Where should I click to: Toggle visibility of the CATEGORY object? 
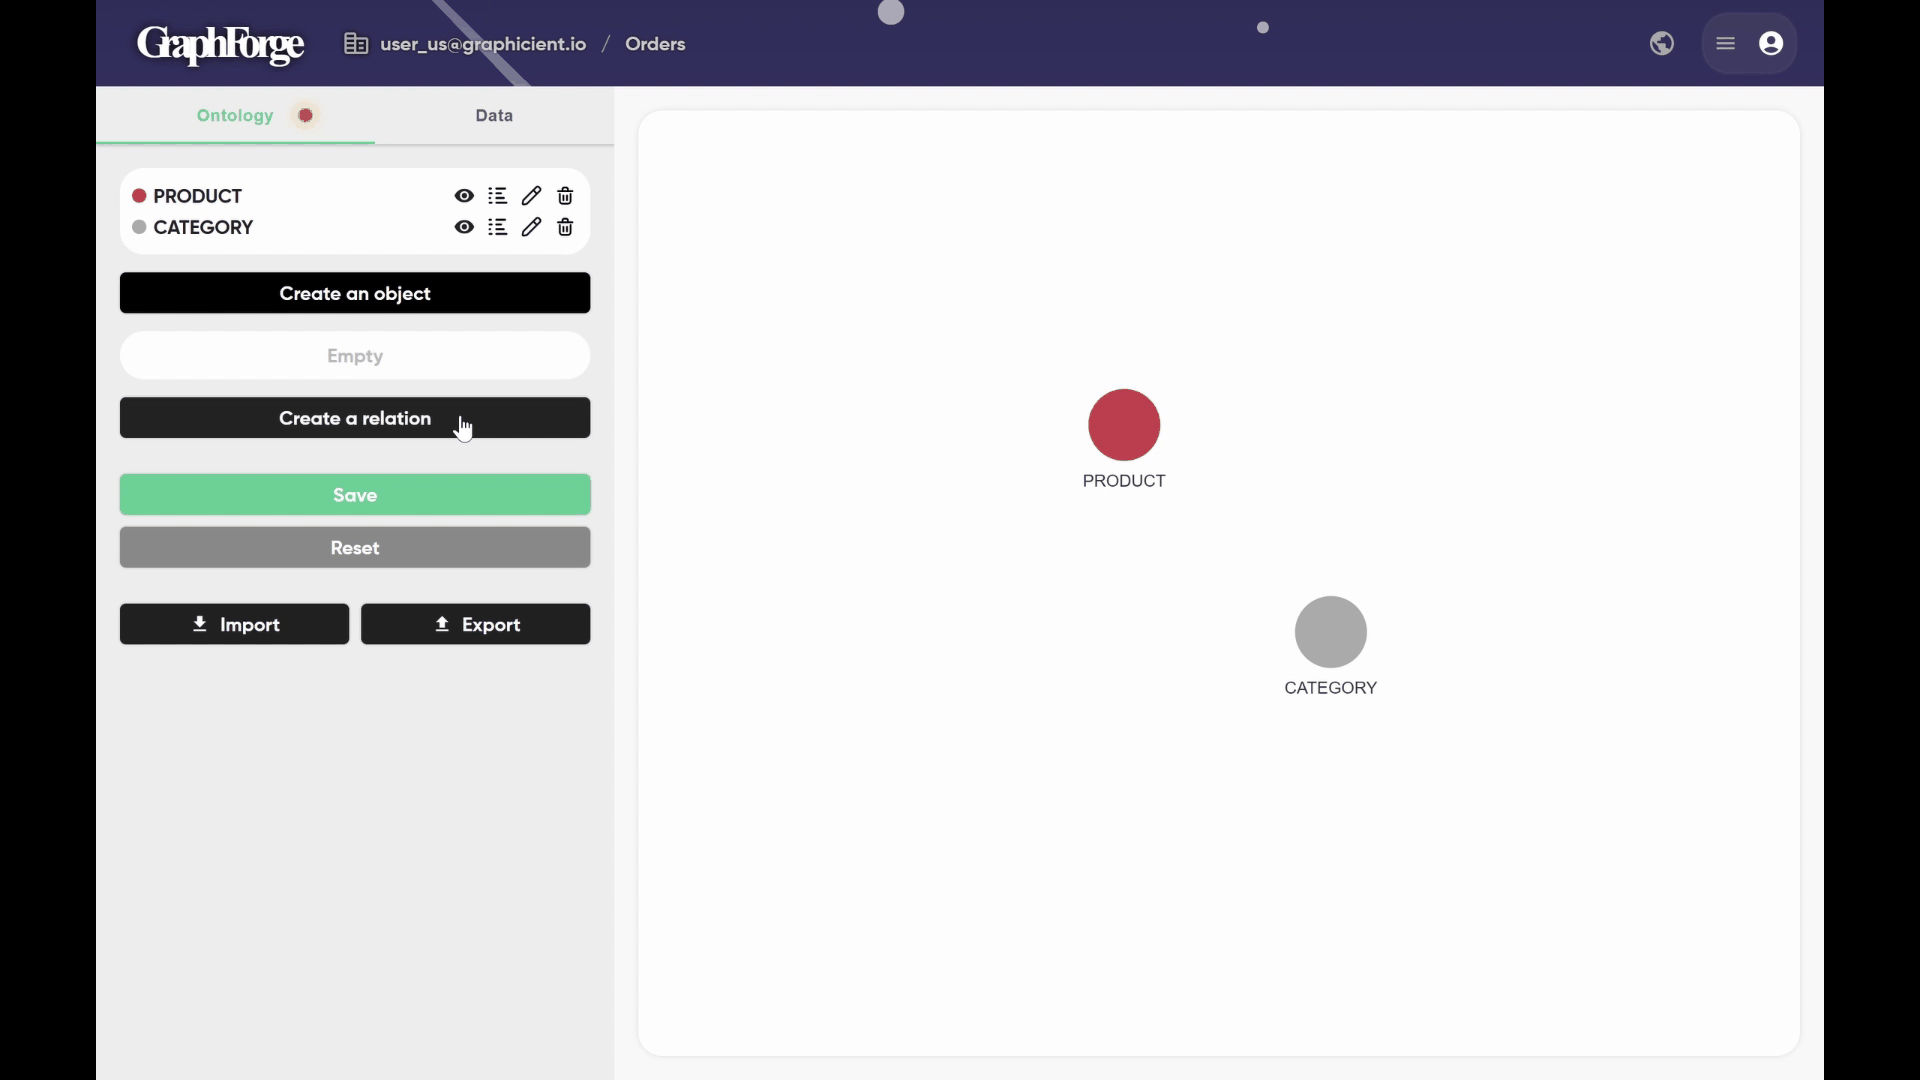[x=464, y=227]
